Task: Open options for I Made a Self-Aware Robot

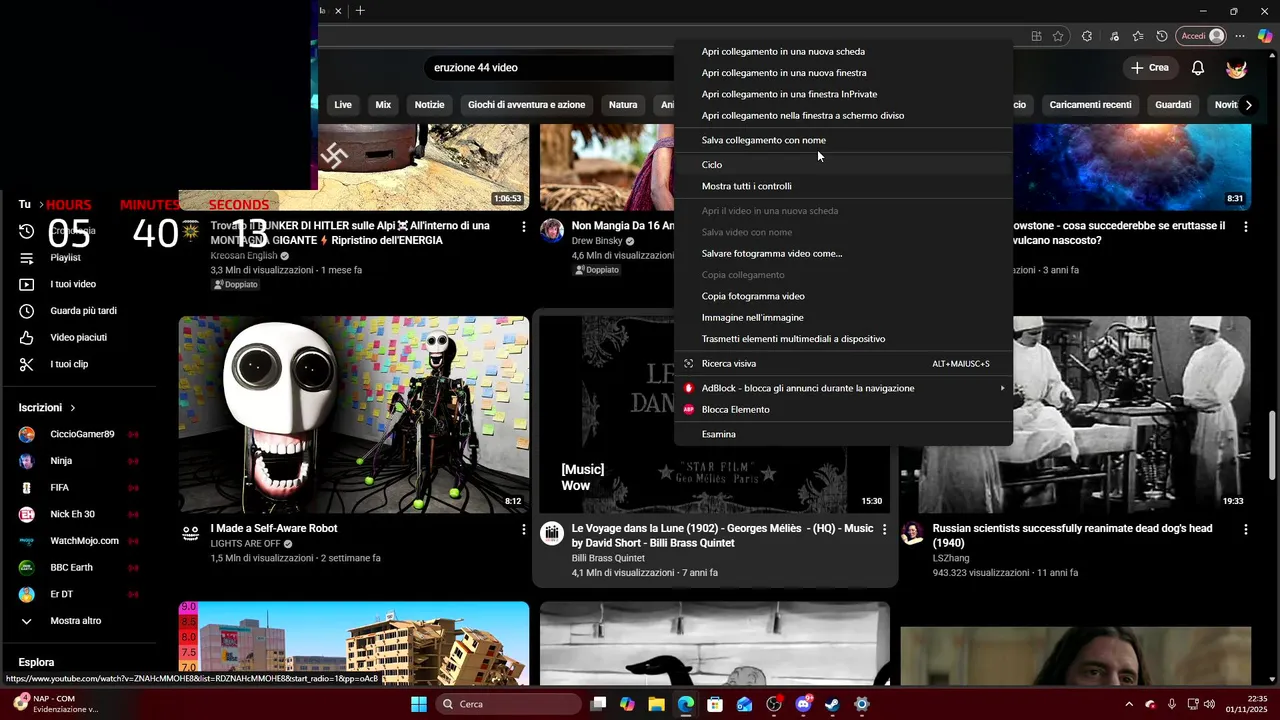Action: point(523,529)
